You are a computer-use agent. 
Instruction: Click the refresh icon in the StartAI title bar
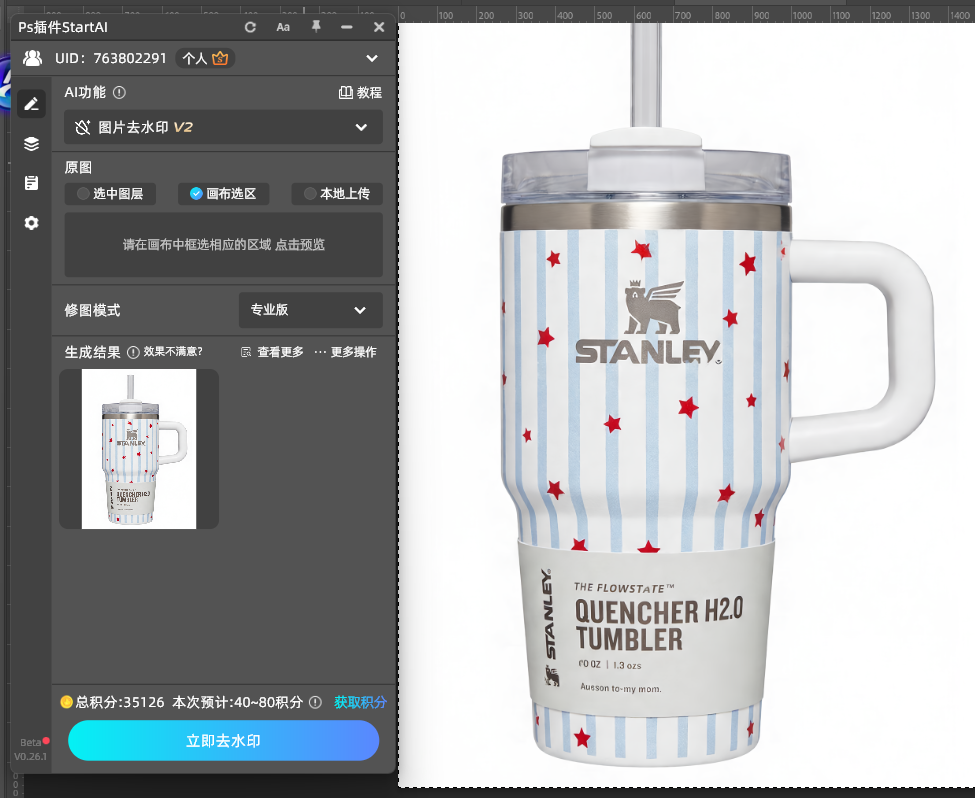(x=250, y=27)
